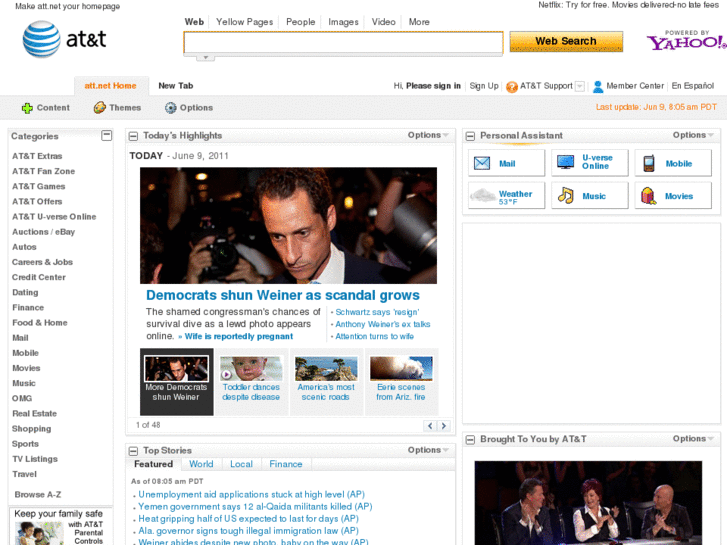727x545 pixels.
Task: Collapse the Top Stories panel
Action: tap(134, 451)
